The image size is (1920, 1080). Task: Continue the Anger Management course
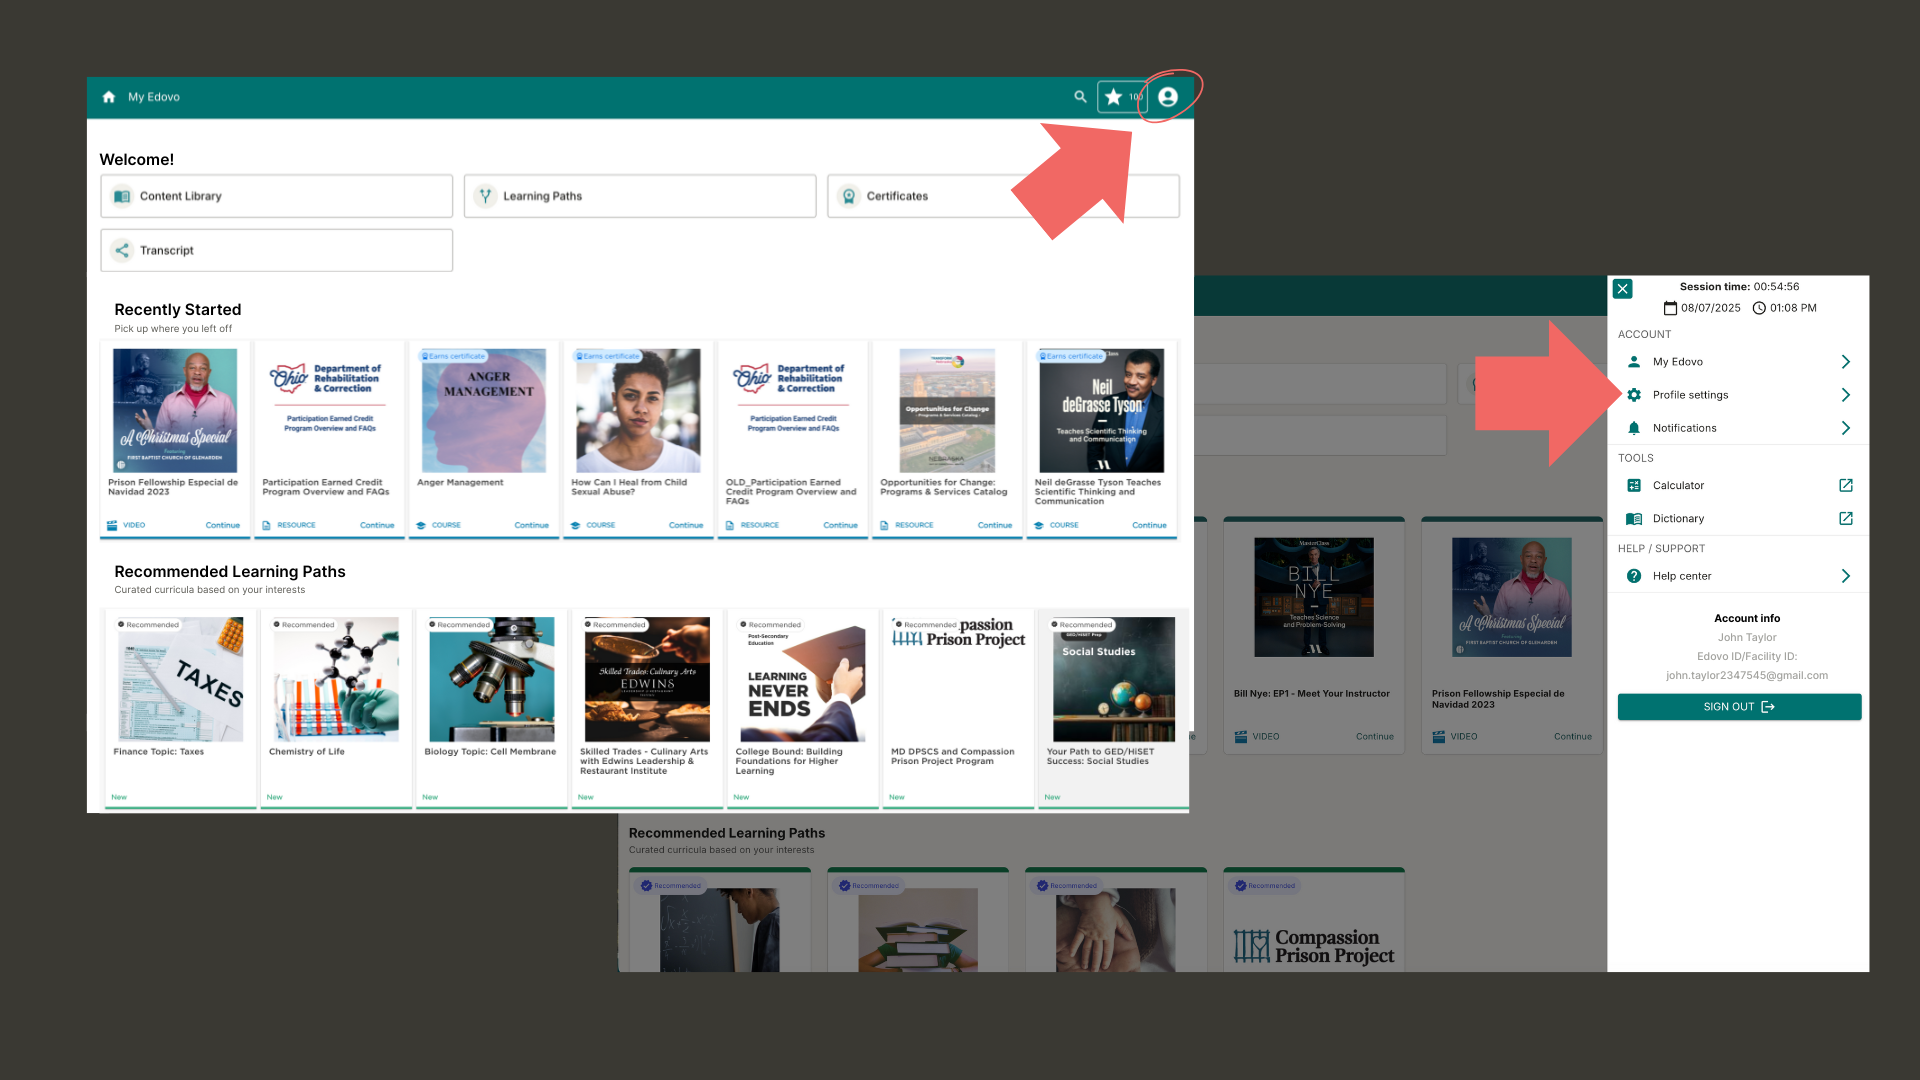pos(531,525)
